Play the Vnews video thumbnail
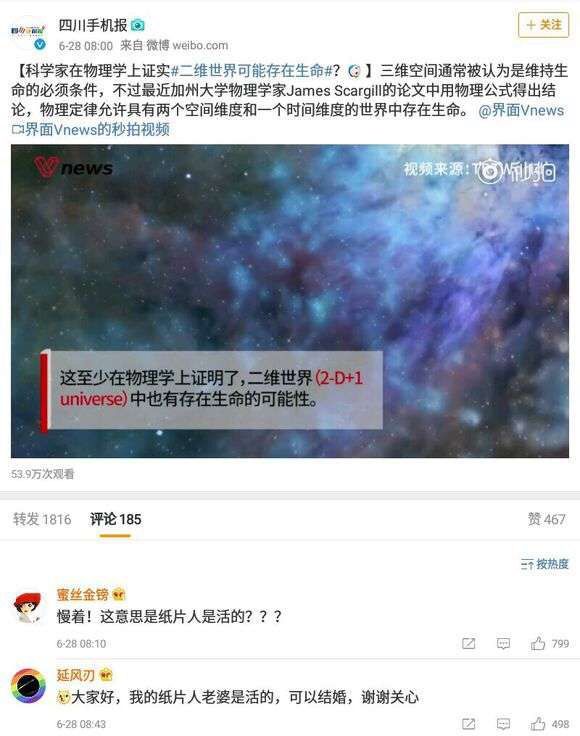This screenshot has height=736, width=580. coord(290,301)
